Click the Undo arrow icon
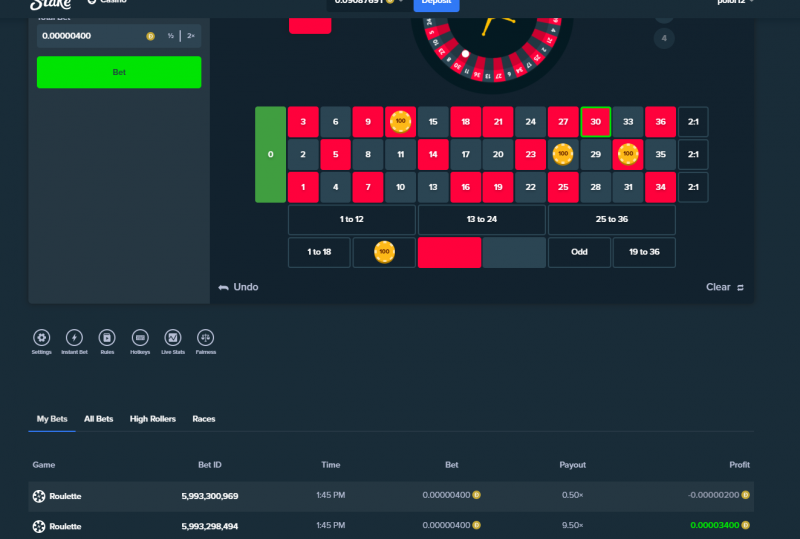This screenshot has height=539, width=800. (223, 287)
